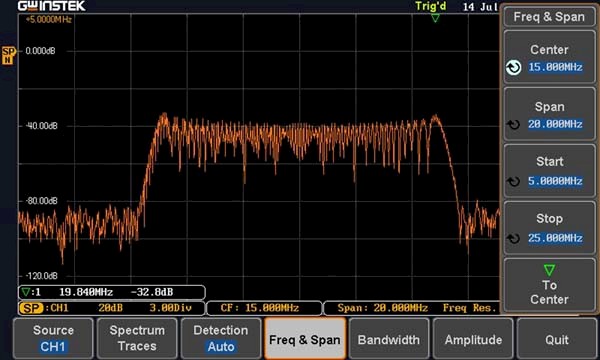Click the knob icon next to Start frequency
The height and width of the screenshot is (360, 600).
[x=514, y=181]
